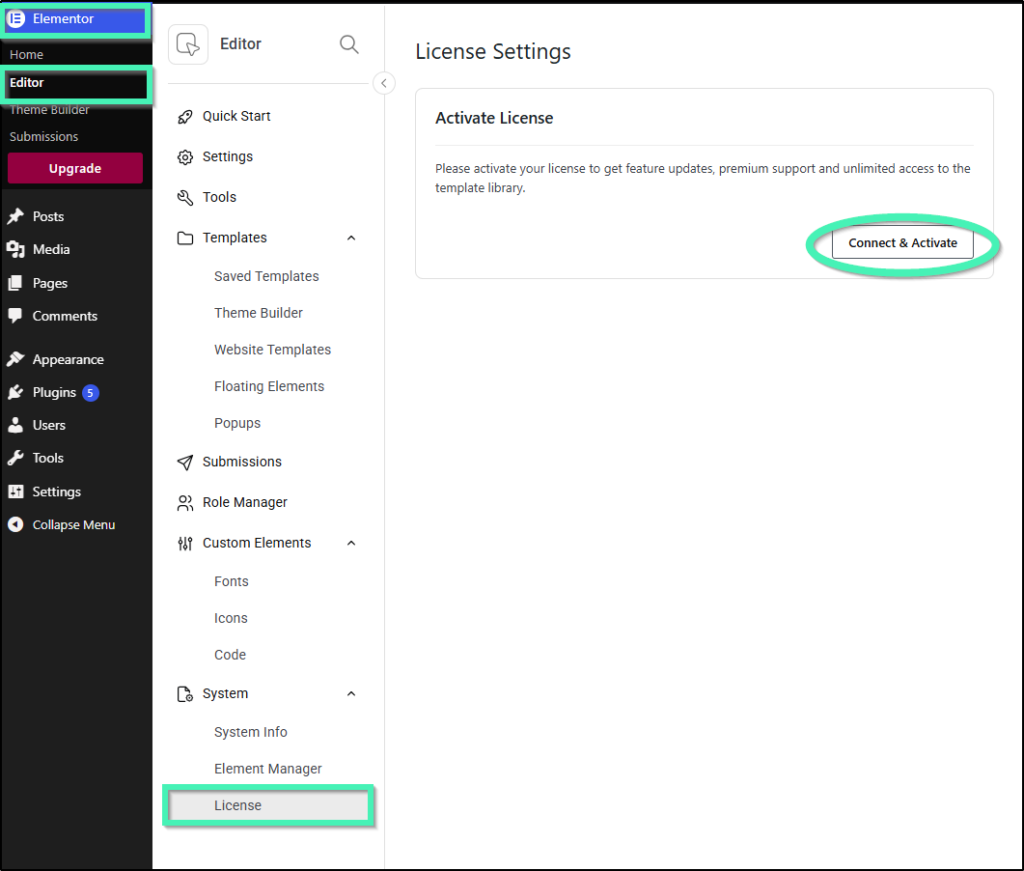Open the search magnifier icon
1024x871 pixels.
[349, 44]
